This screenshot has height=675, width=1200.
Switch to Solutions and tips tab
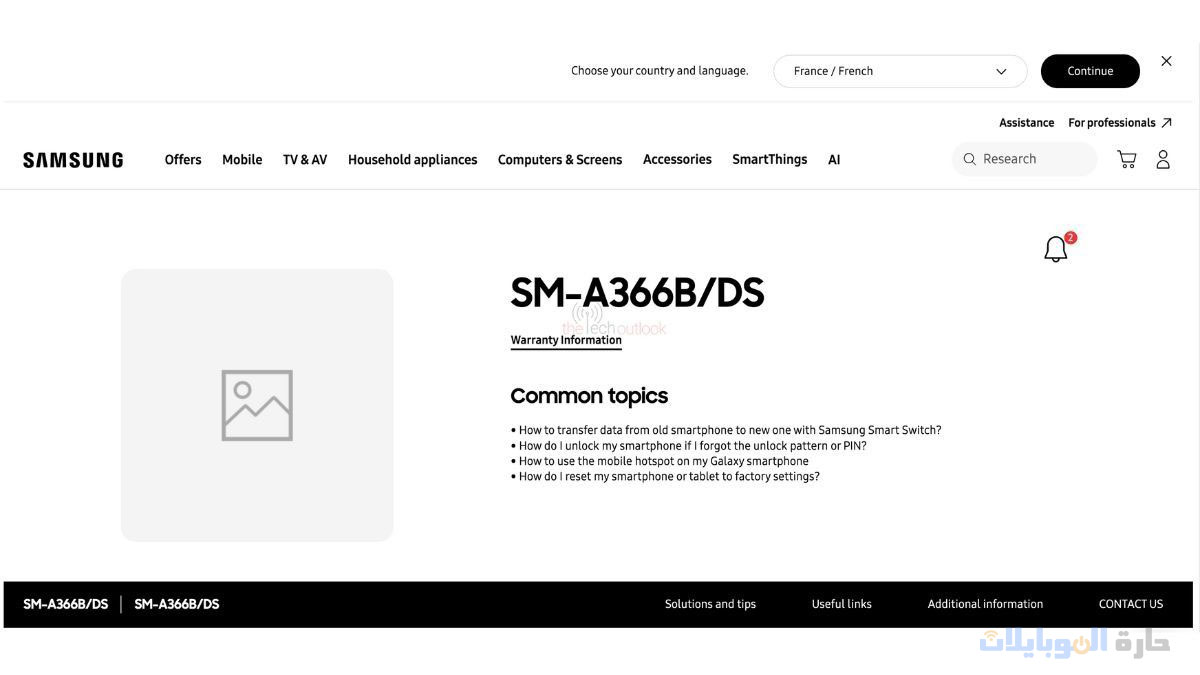click(x=710, y=604)
